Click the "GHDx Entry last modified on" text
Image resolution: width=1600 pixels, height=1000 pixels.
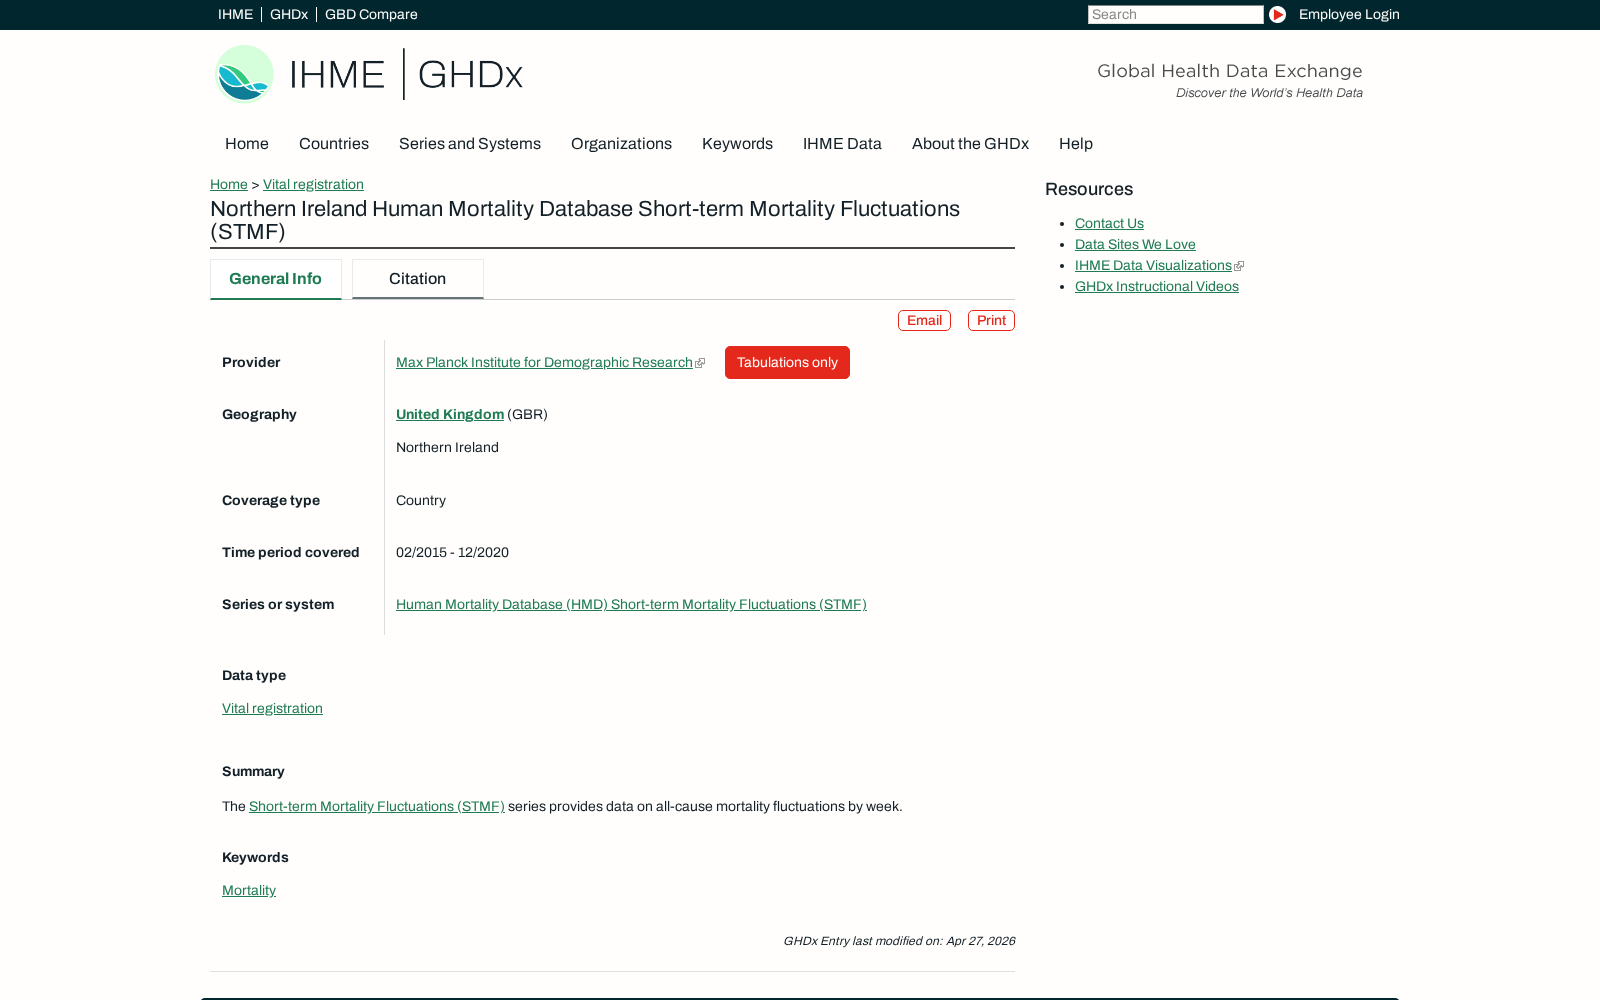899,941
